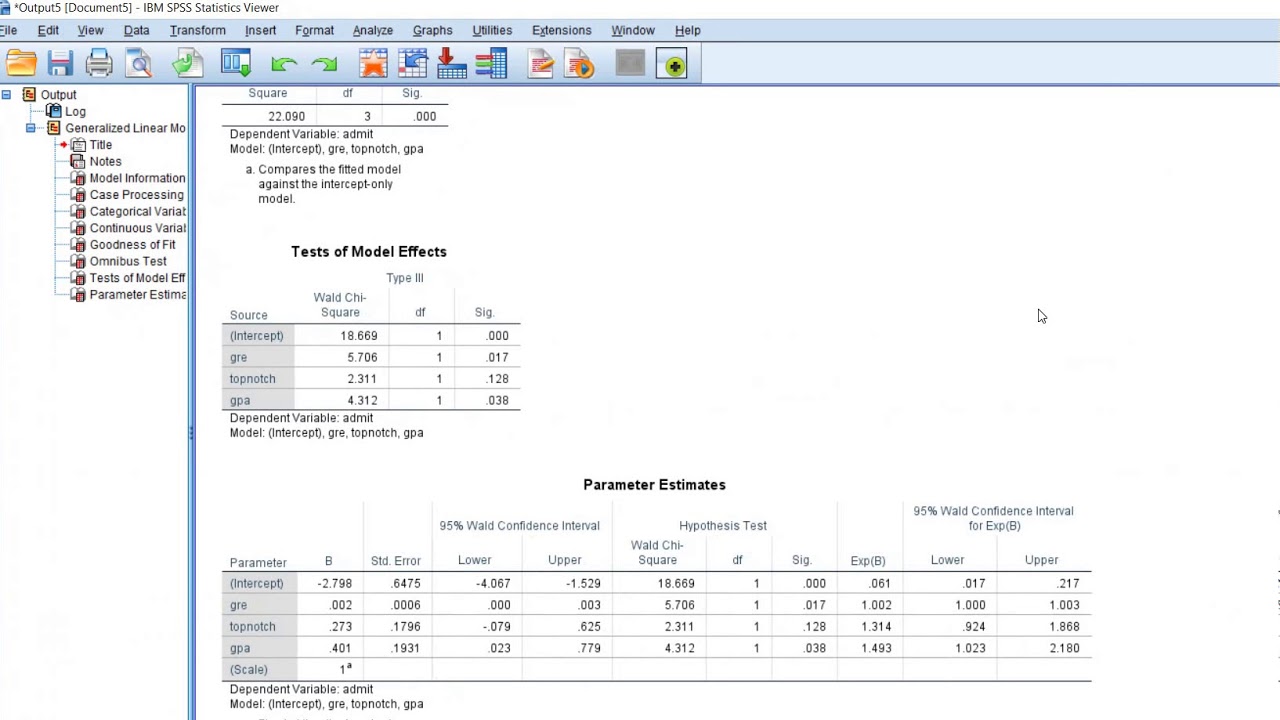Click gpa row label in Tests of Model Effects
Screen dimensions: 1280x720
pyautogui.click(x=240, y=400)
